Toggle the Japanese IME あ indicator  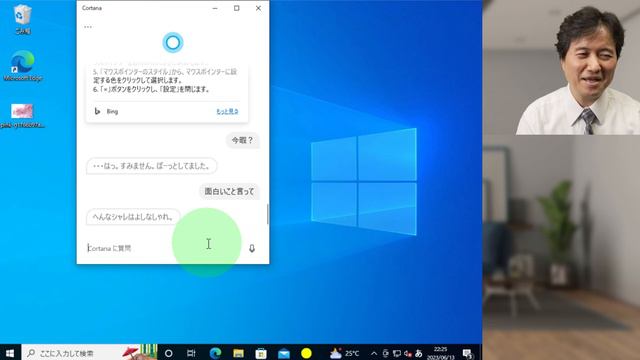[x=418, y=353]
